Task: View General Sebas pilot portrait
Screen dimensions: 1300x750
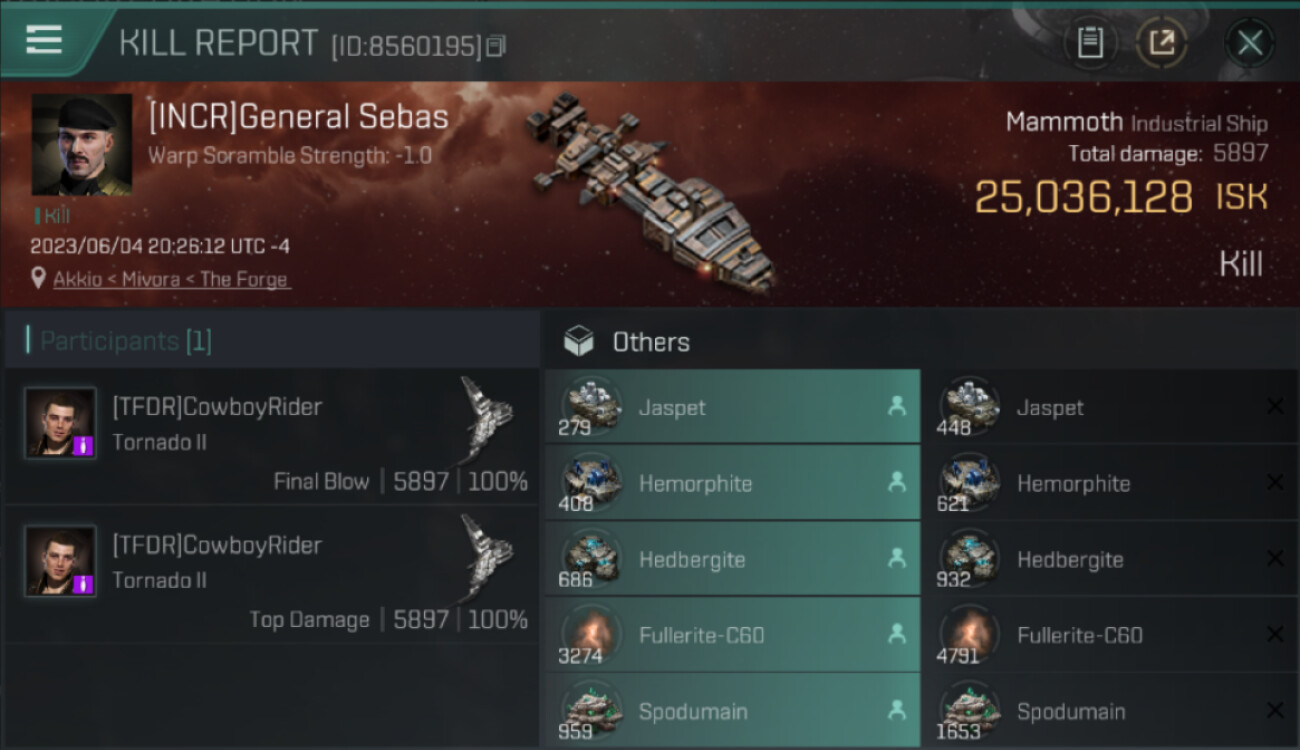Action: (82, 145)
